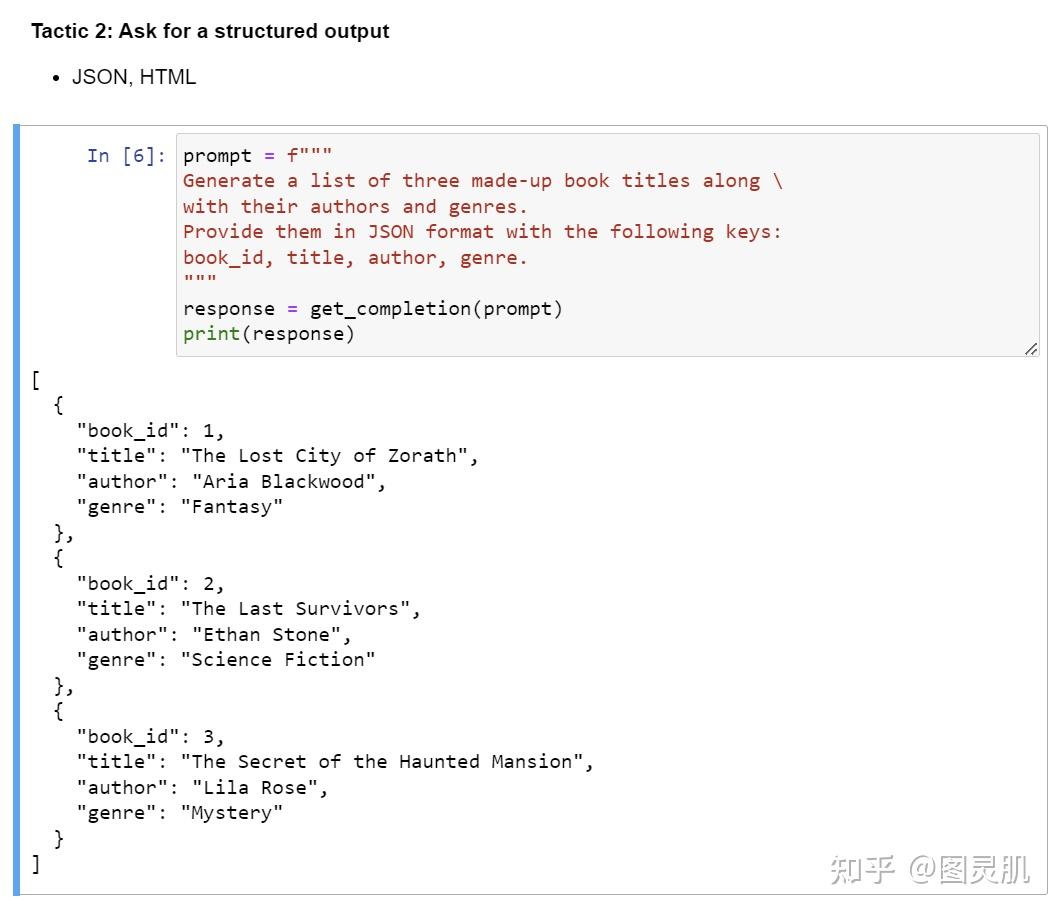The width and height of the screenshot is (1057, 914).
Task: Click the "Science Fiction" genre output line
Action: point(226,659)
